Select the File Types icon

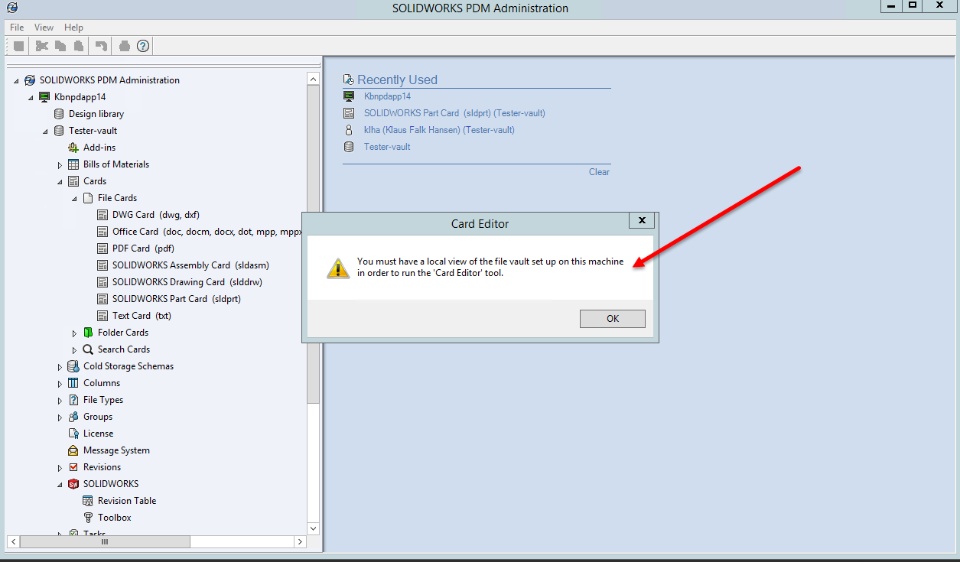coord(73,400)
